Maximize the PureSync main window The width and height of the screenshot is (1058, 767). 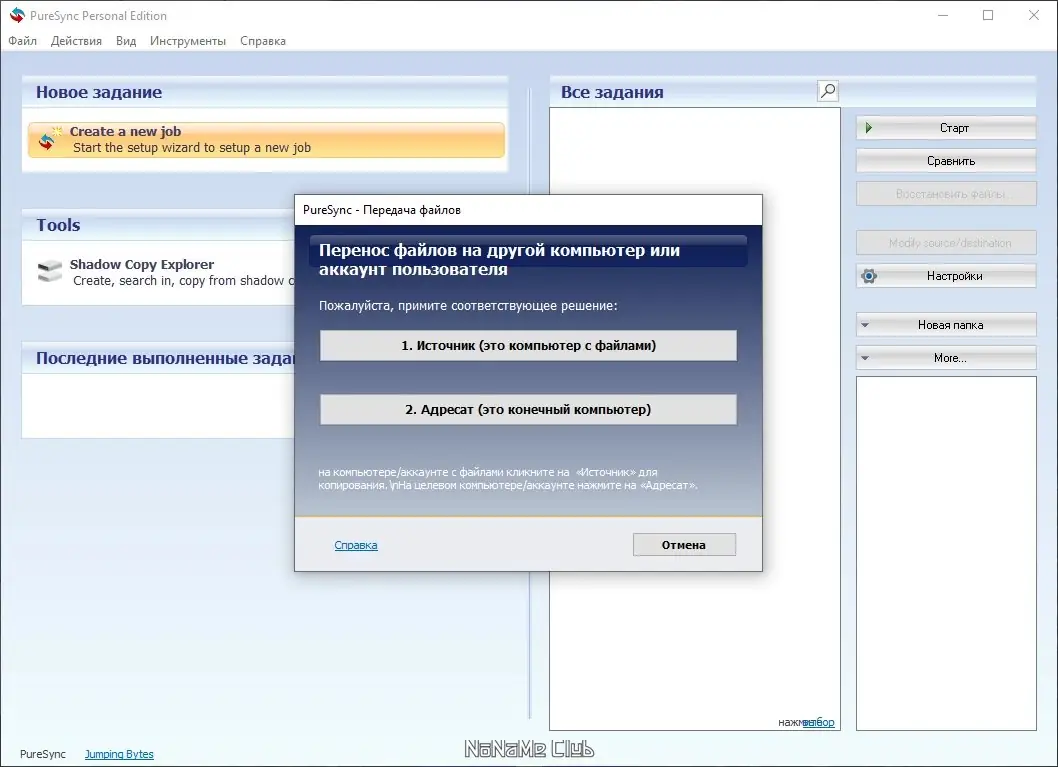[x=988, y=15]
